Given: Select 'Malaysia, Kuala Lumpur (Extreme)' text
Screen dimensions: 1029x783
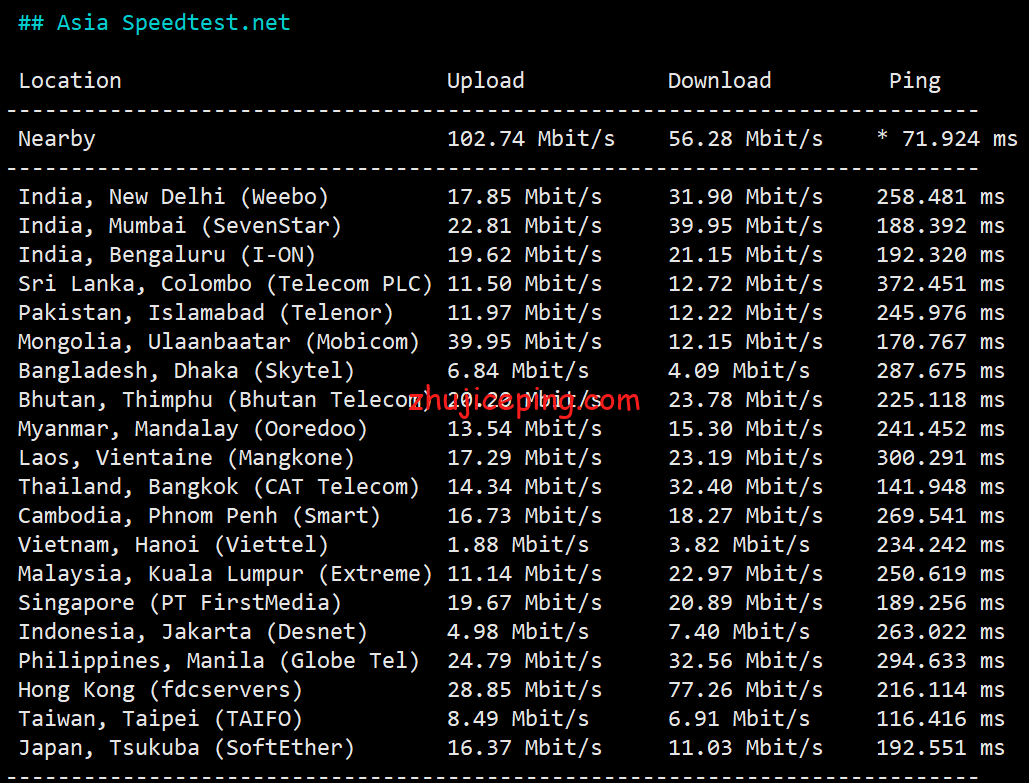Looking at the screenshot, I should 225,574.
